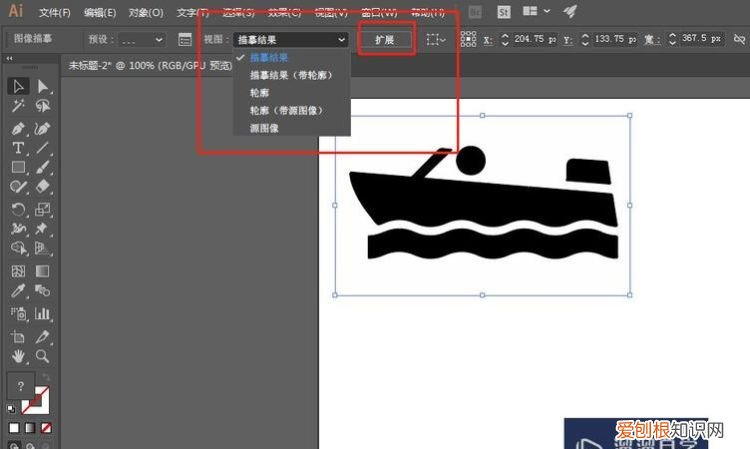
Task: Activate the Type tool
Action: pyautogui.click(x=18, y=148)
